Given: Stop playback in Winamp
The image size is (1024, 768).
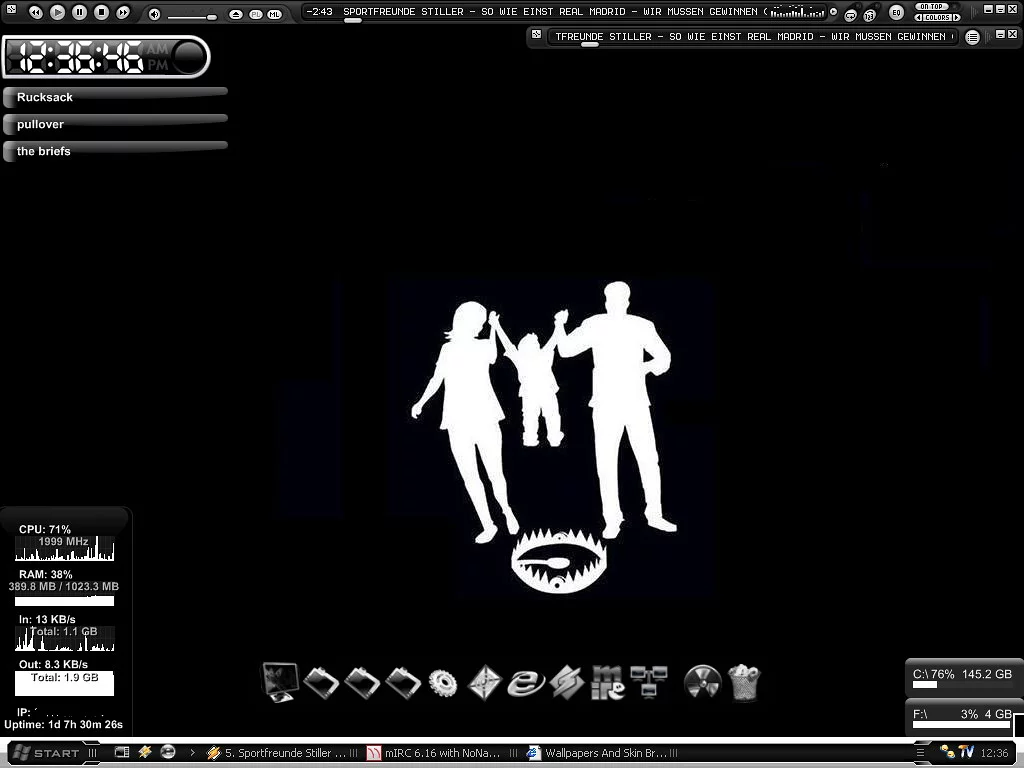Looking at the screenshot, I should [x=101, y=13].
